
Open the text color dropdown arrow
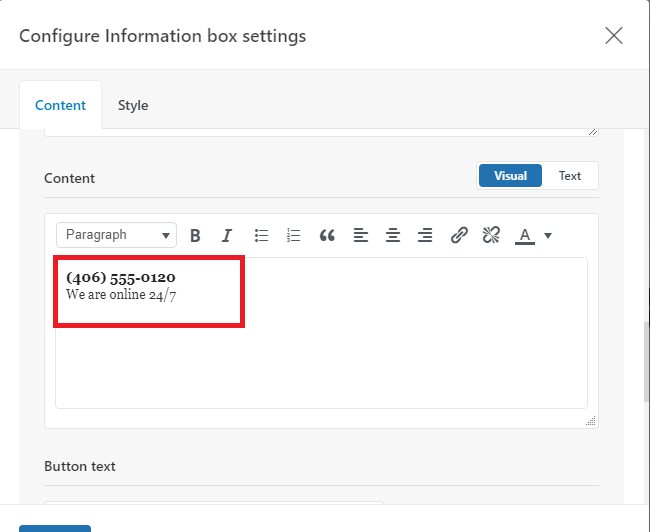coord(548,236)
